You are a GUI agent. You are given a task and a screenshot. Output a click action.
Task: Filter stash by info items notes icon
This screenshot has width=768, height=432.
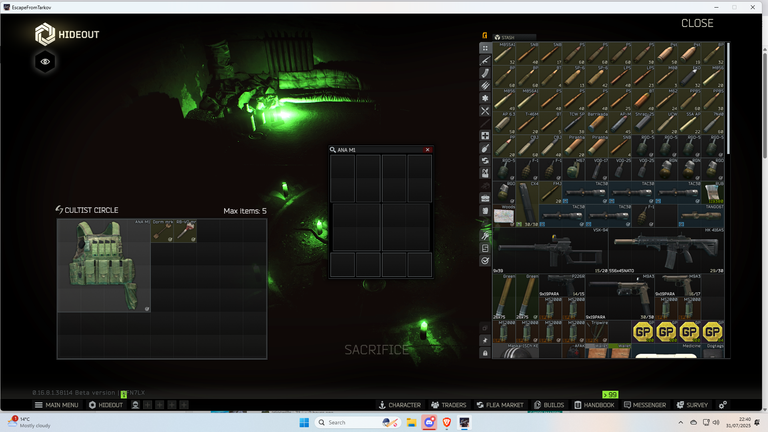tap(485, 211)
